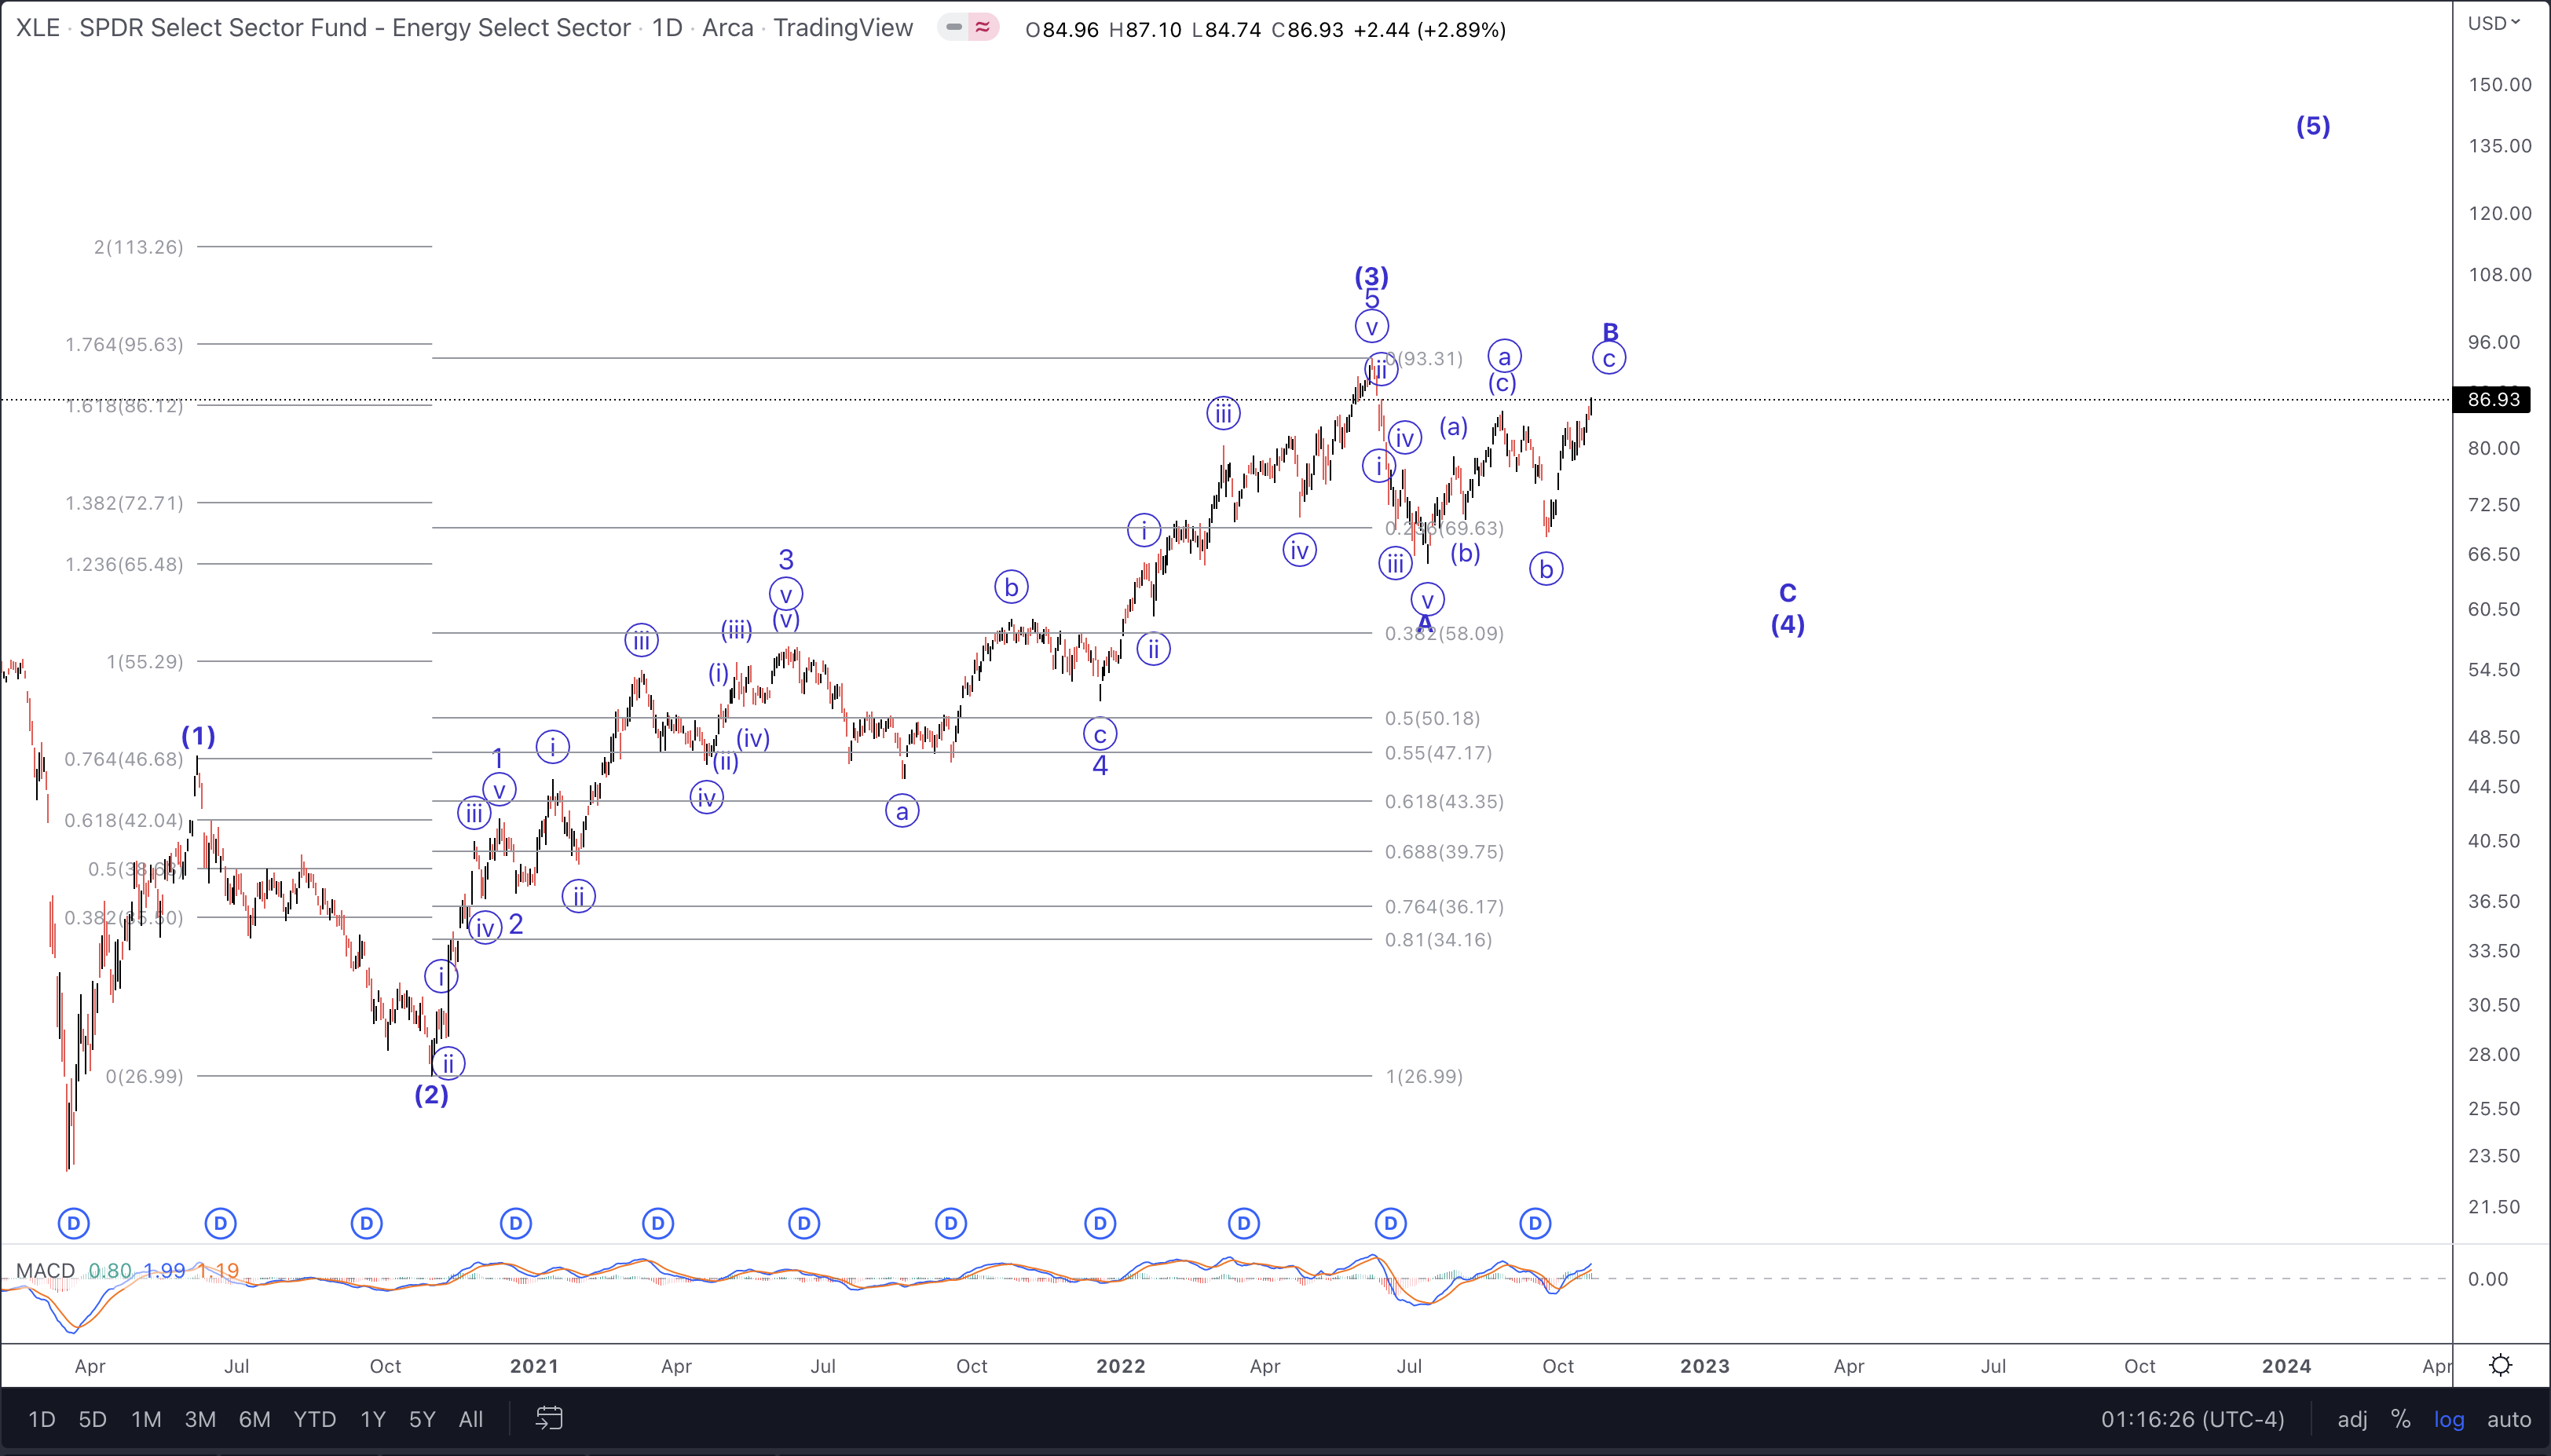Screen dimensions: 2551x1456
Task: Select the 1Y time range
Action: tap(372, 1419)
